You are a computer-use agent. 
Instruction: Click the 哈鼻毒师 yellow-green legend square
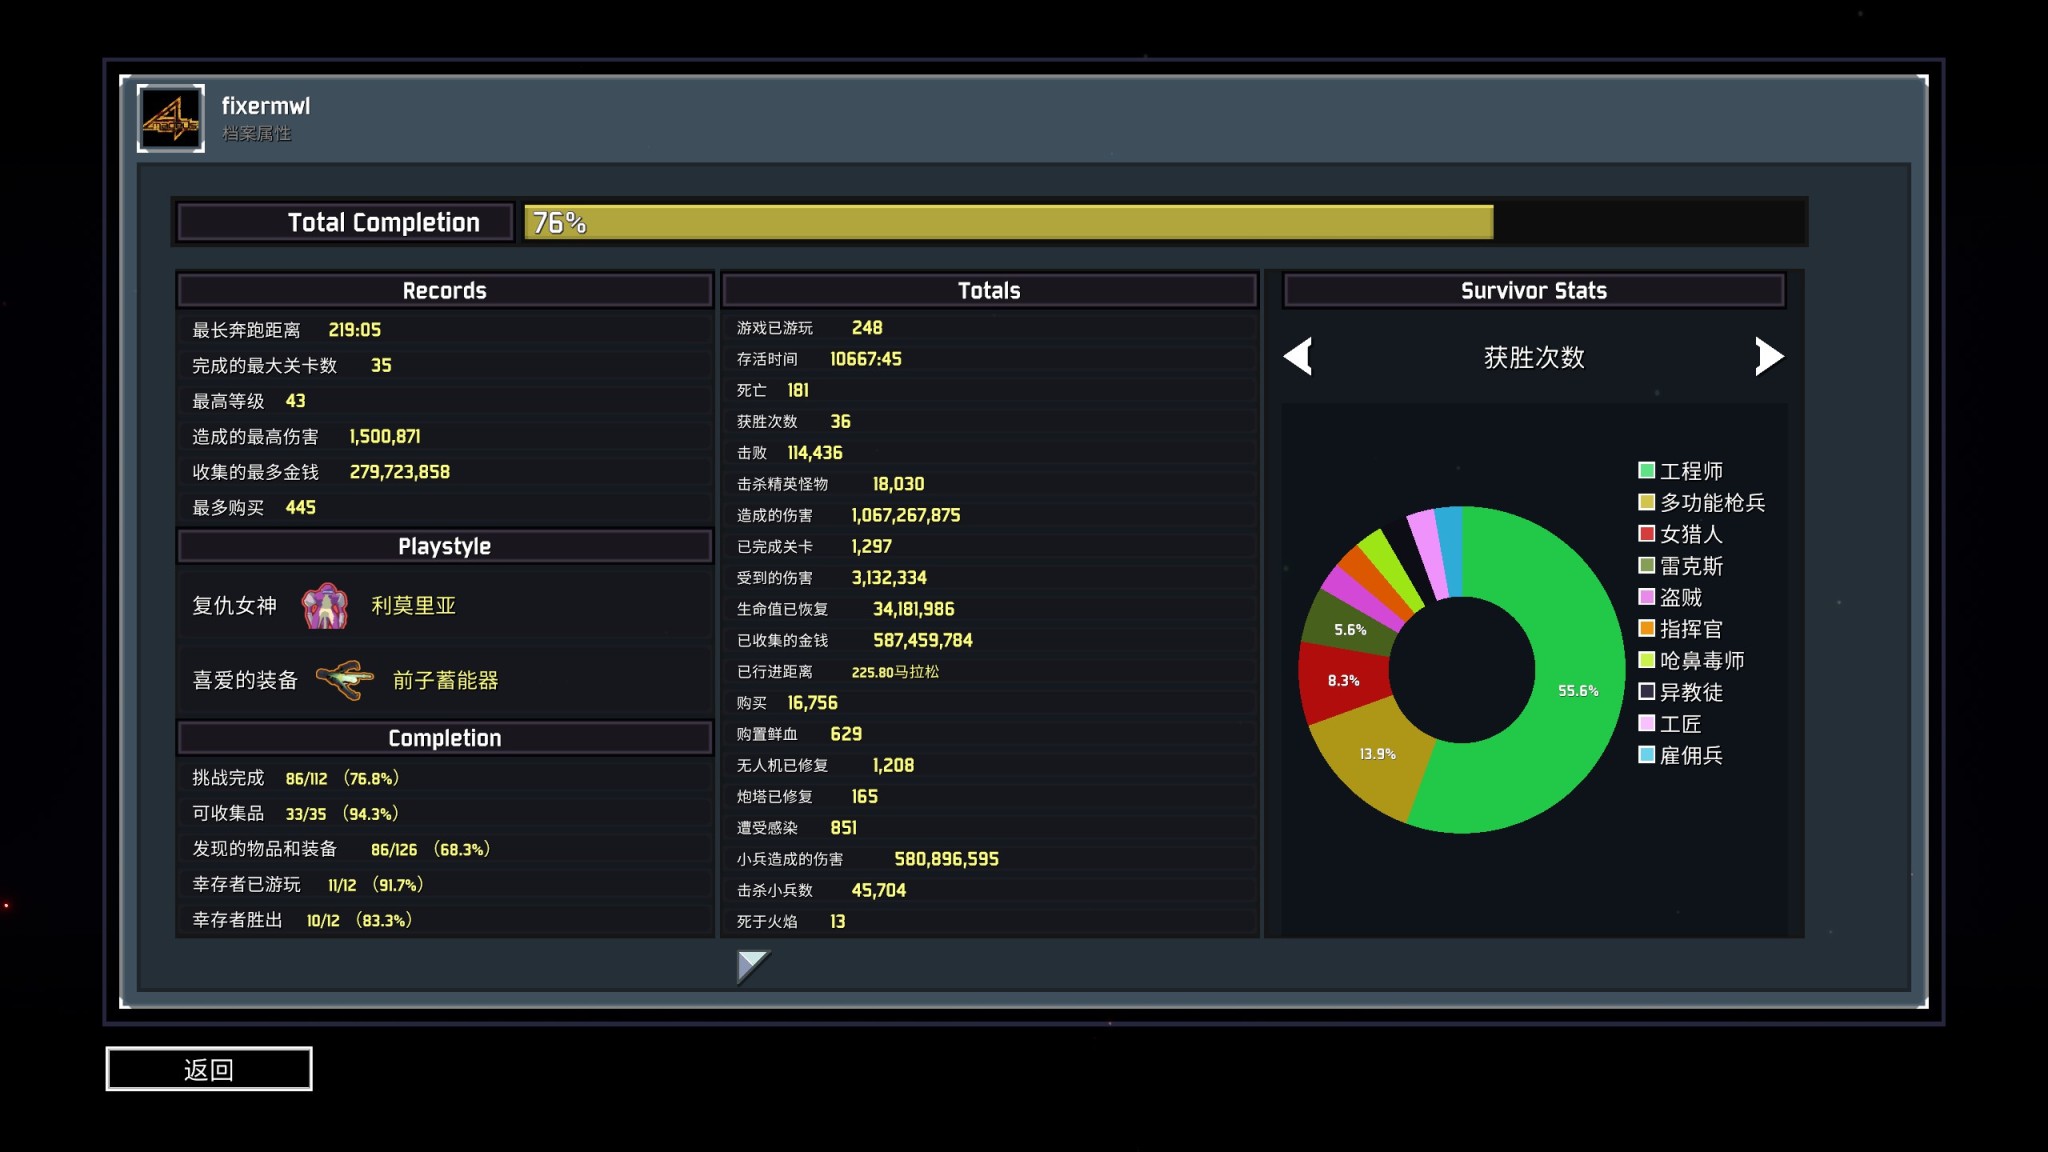[1646, 660]
